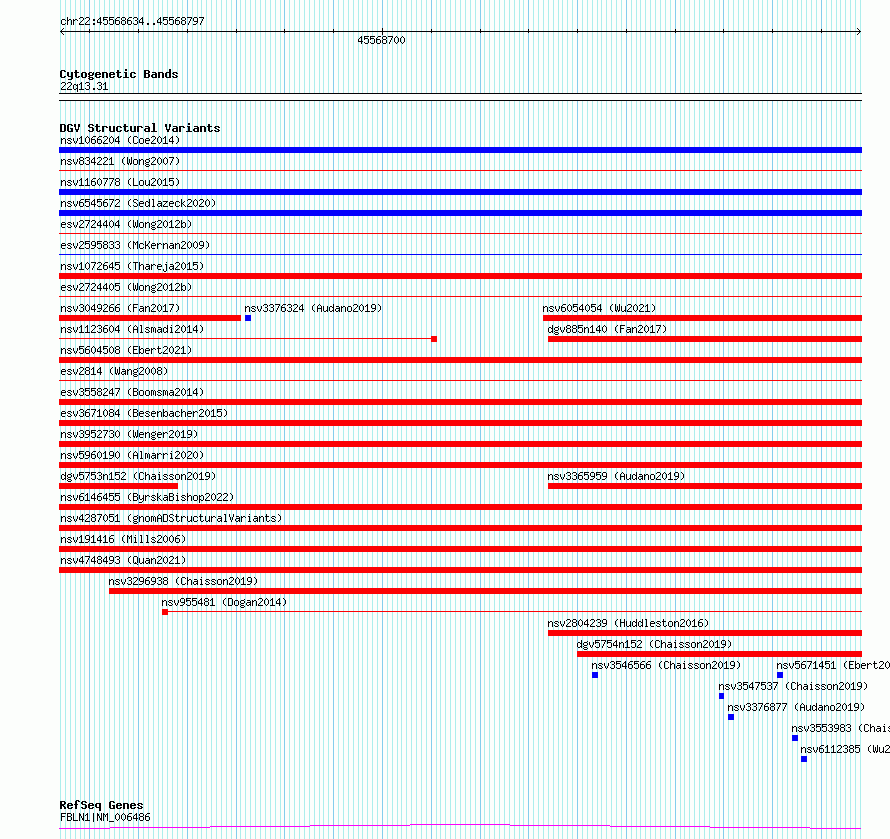Open the nsv191416 (Mills2006) variant
Viewport: 890px width, 839px height.
click(x=123, y=539)
